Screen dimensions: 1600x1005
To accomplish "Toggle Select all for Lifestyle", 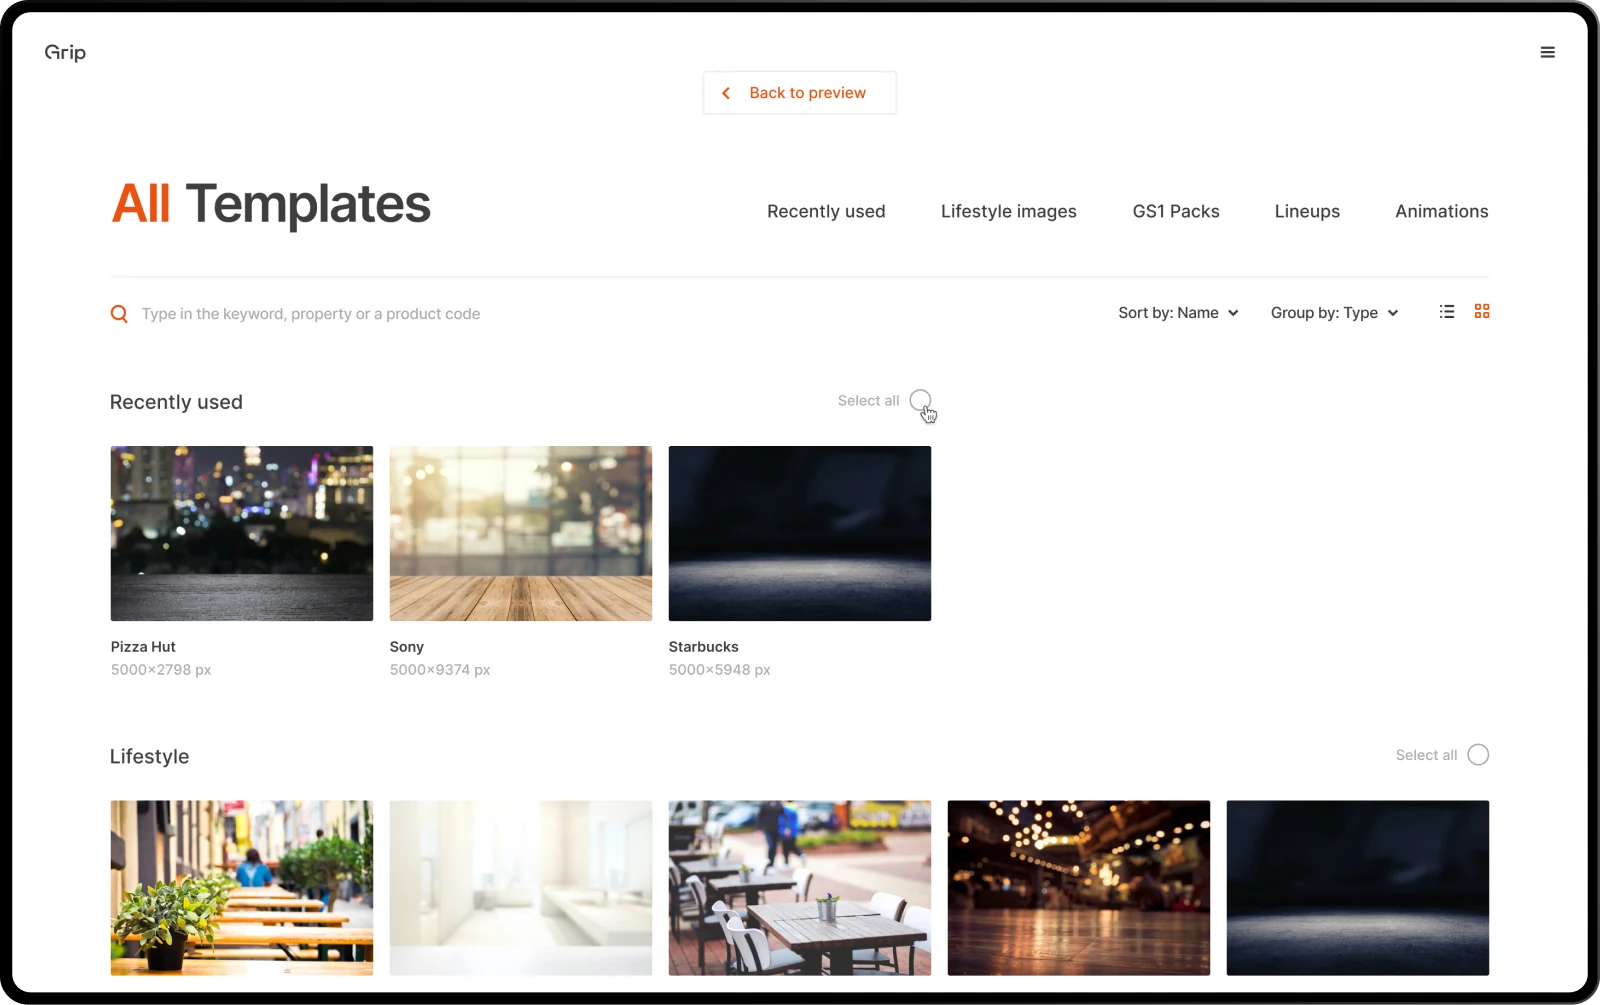I will pyautogui.click(x=1478, y=755).
